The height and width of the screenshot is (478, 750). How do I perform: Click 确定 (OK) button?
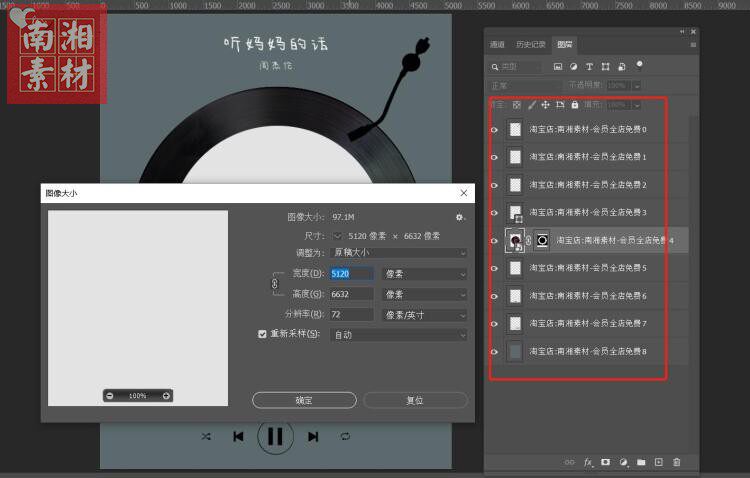(x=305, y=400)
